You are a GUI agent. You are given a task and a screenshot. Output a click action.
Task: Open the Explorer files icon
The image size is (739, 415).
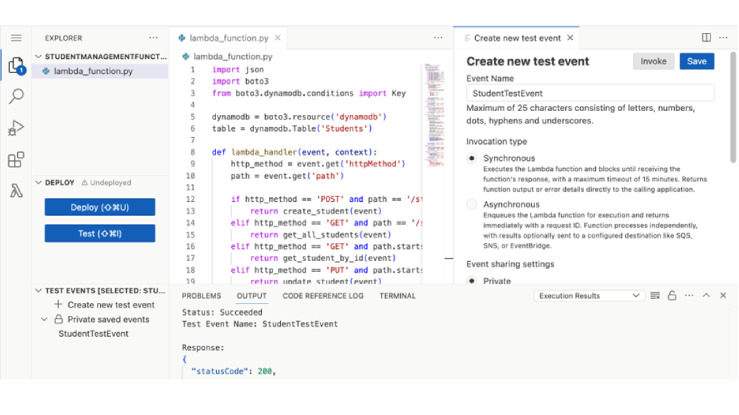point(16,66)
